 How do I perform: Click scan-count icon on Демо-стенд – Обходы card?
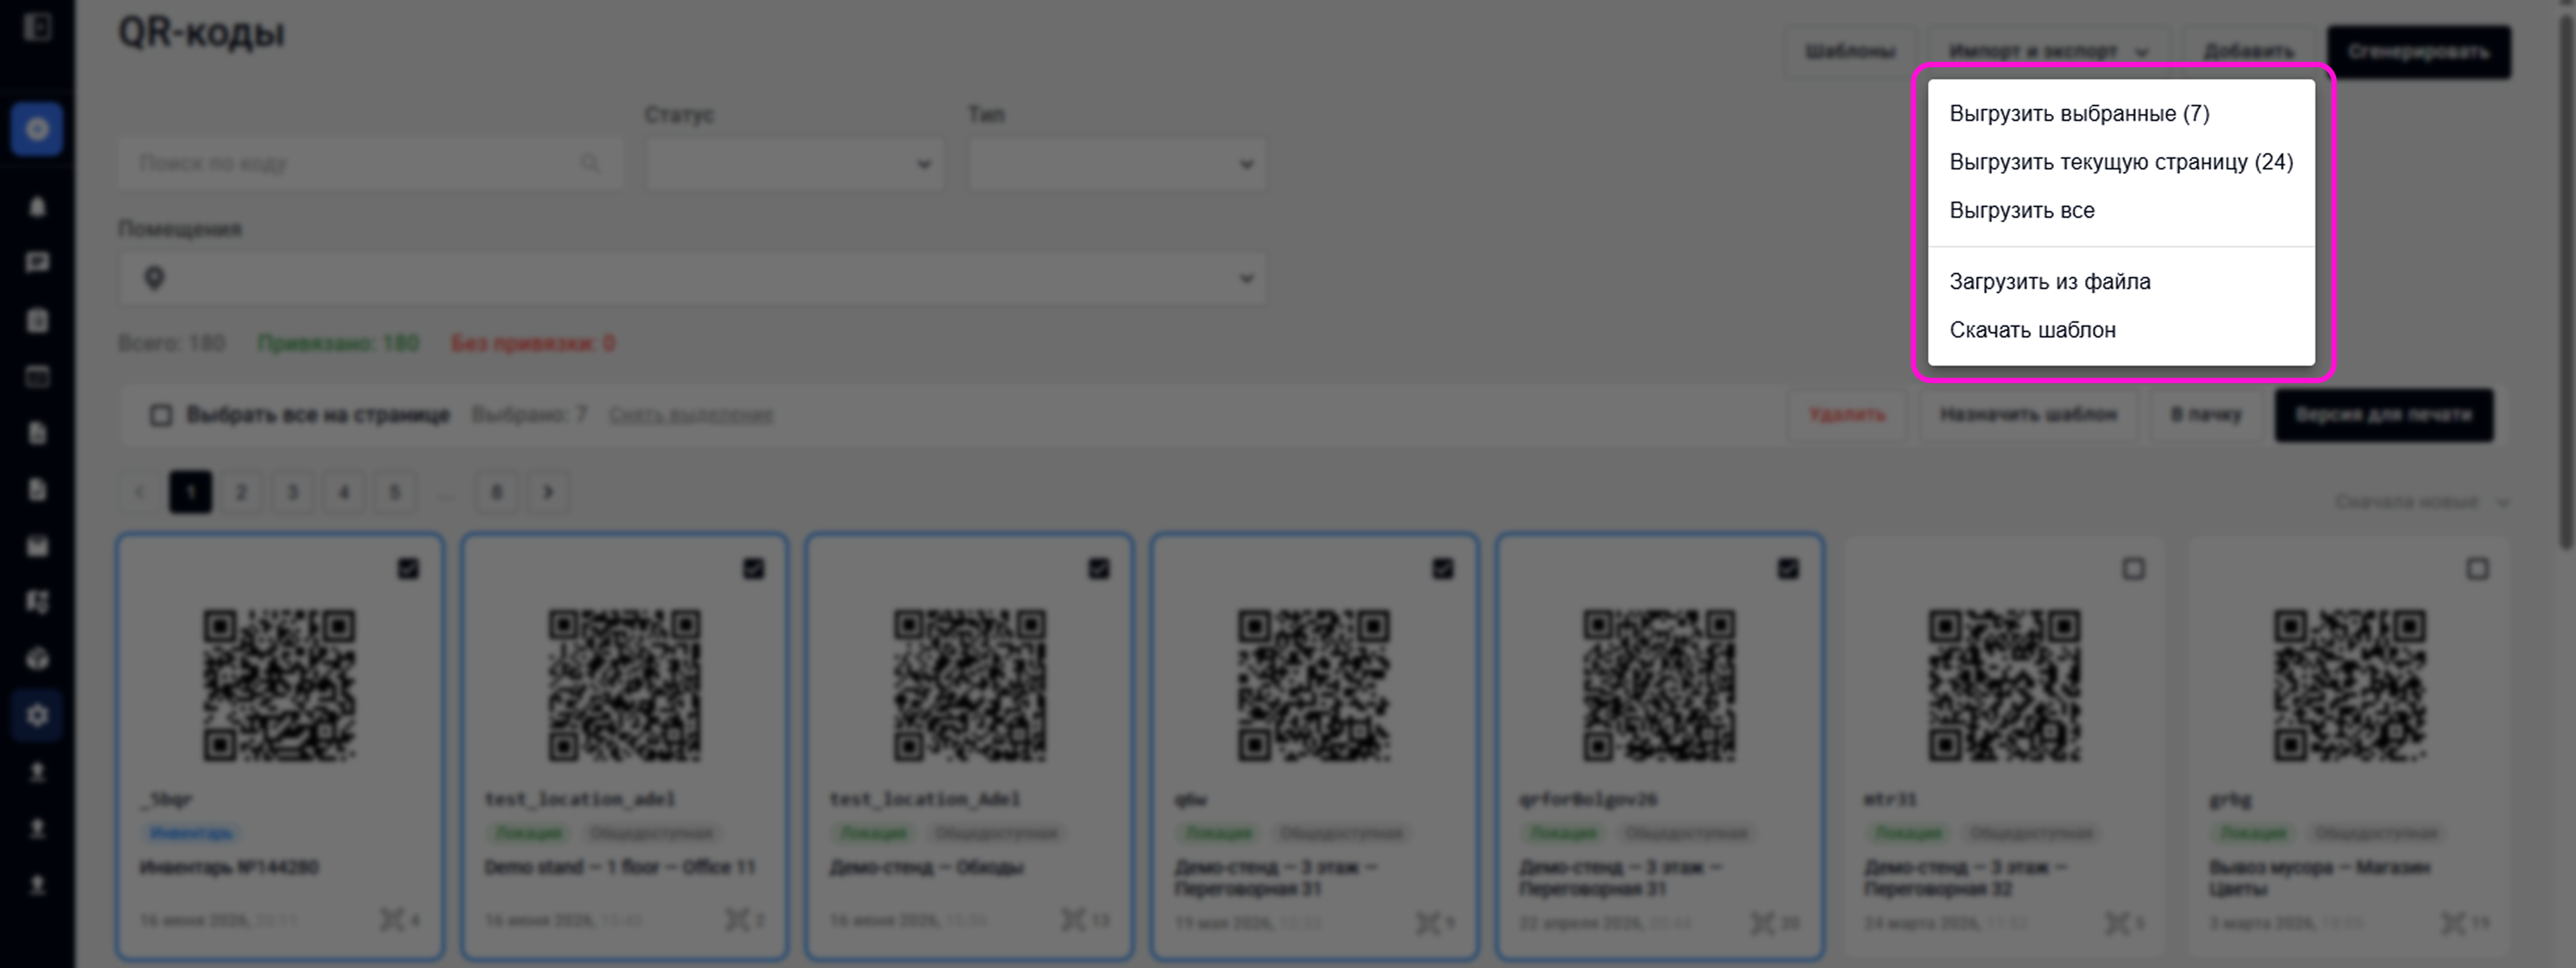point(1072,920)
